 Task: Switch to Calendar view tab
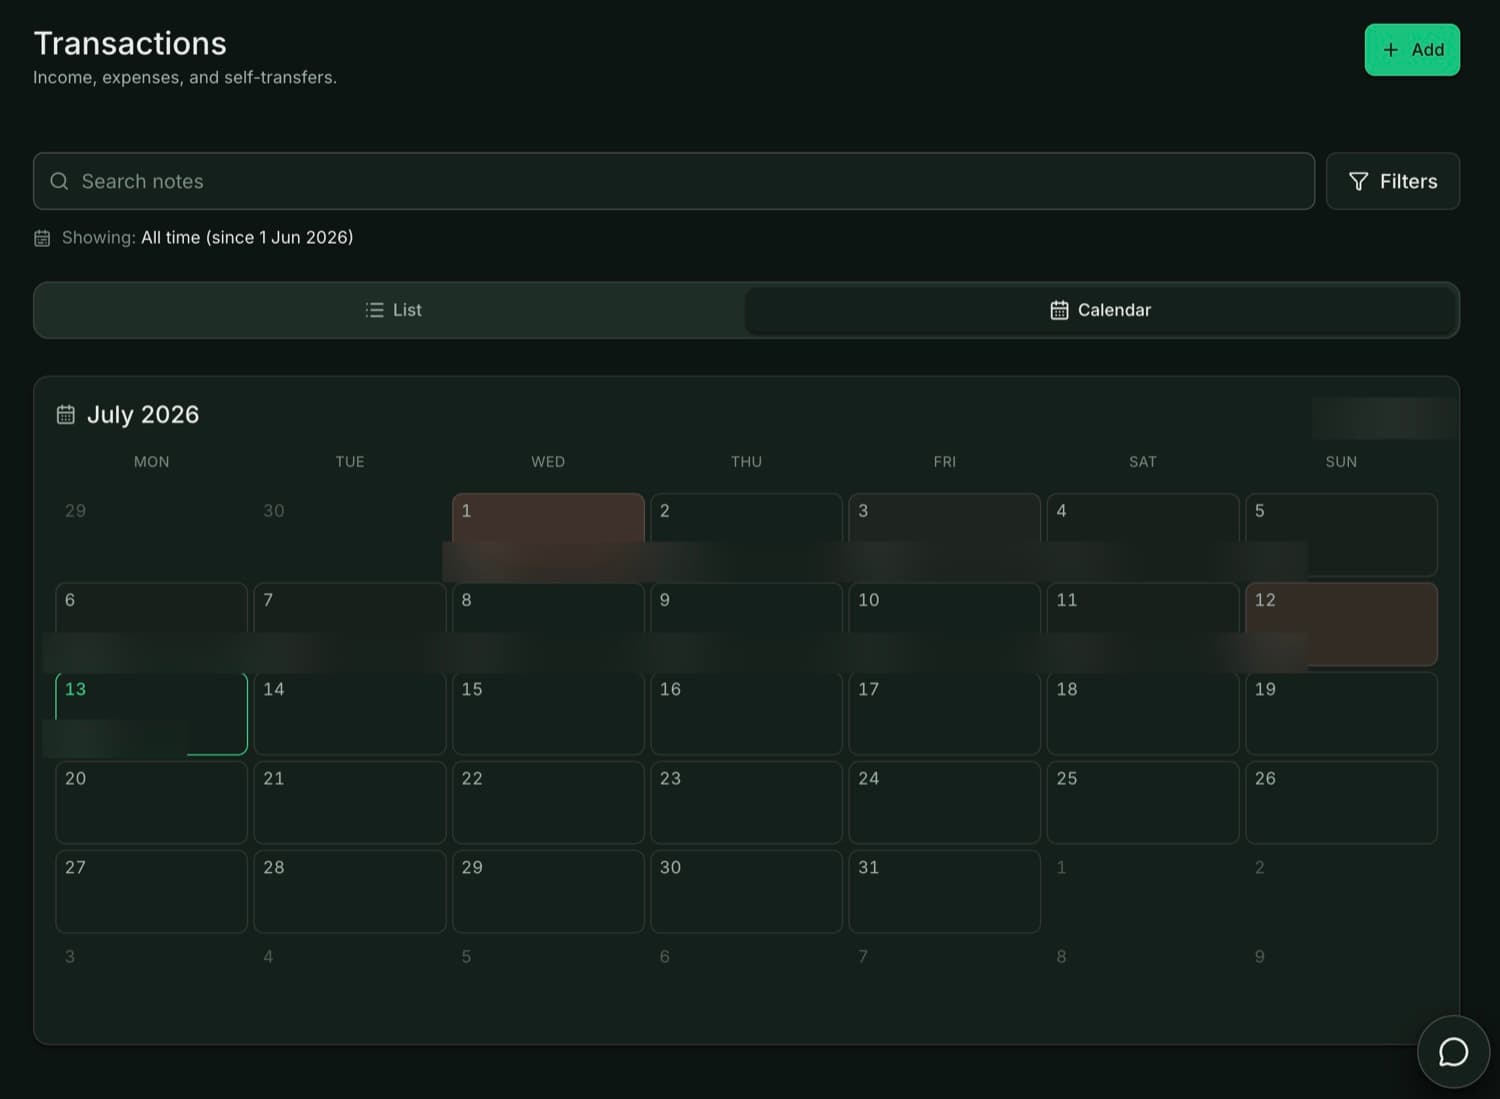pos(1100,310)
